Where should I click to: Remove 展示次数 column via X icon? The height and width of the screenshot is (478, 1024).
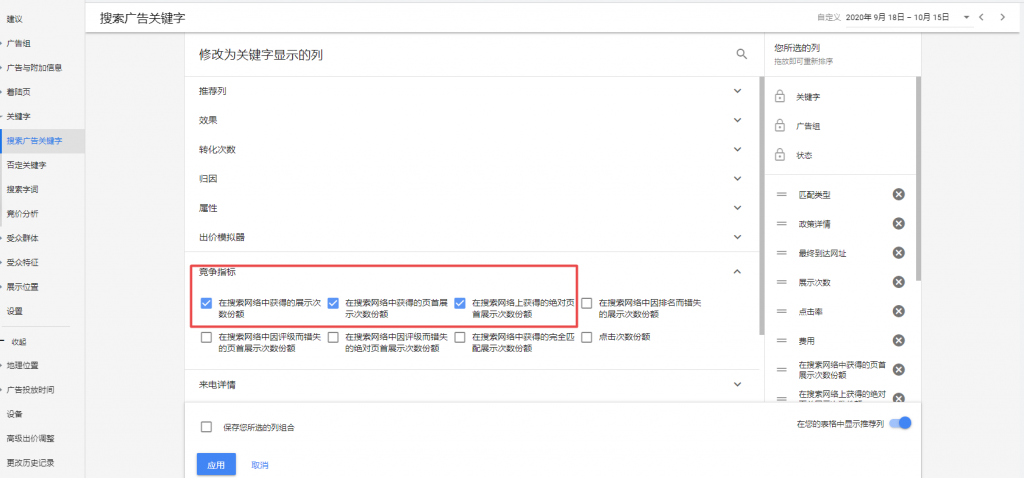click(899, 281)
